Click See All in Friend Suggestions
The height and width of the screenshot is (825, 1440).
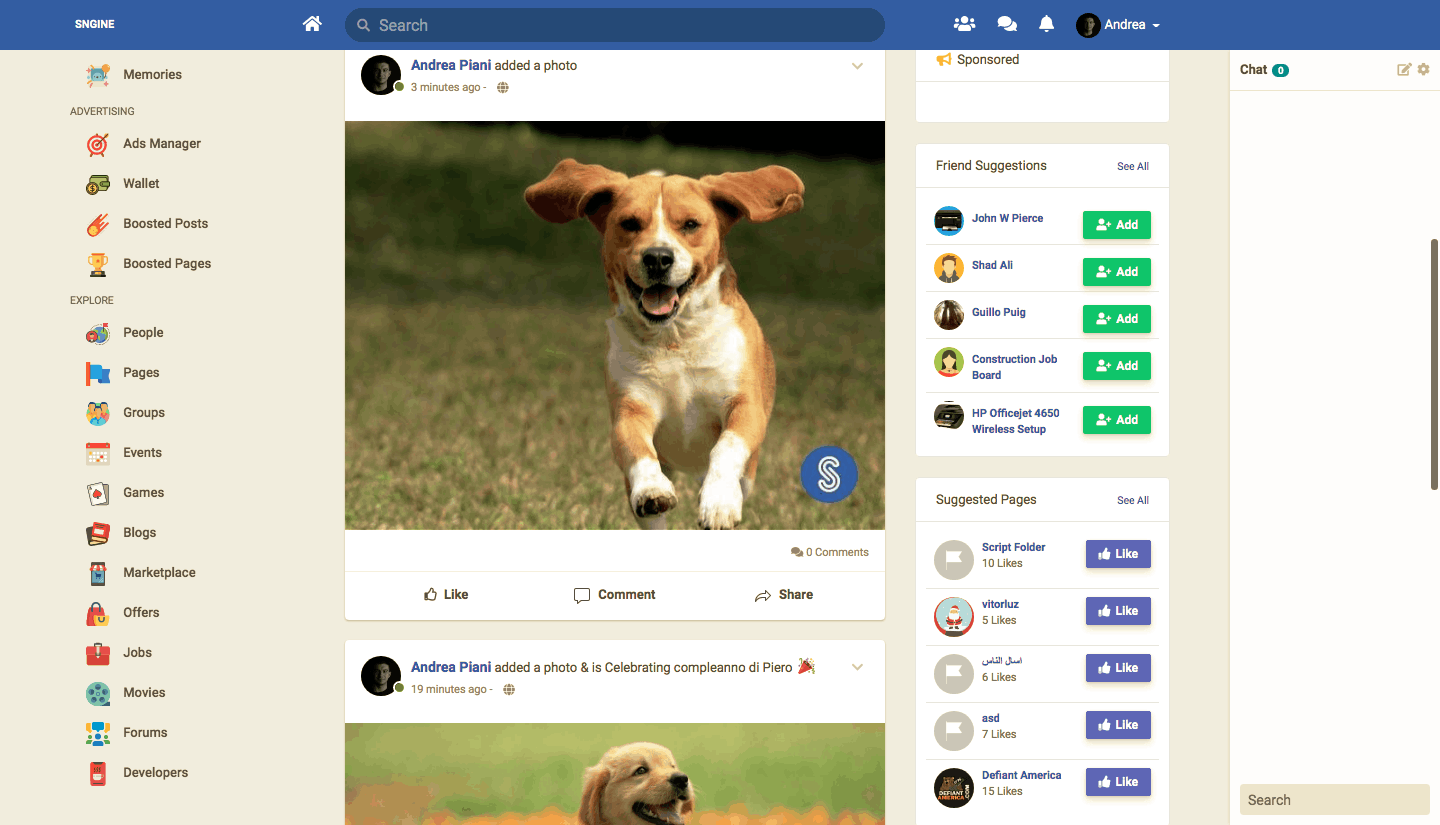click(1132, 167)
